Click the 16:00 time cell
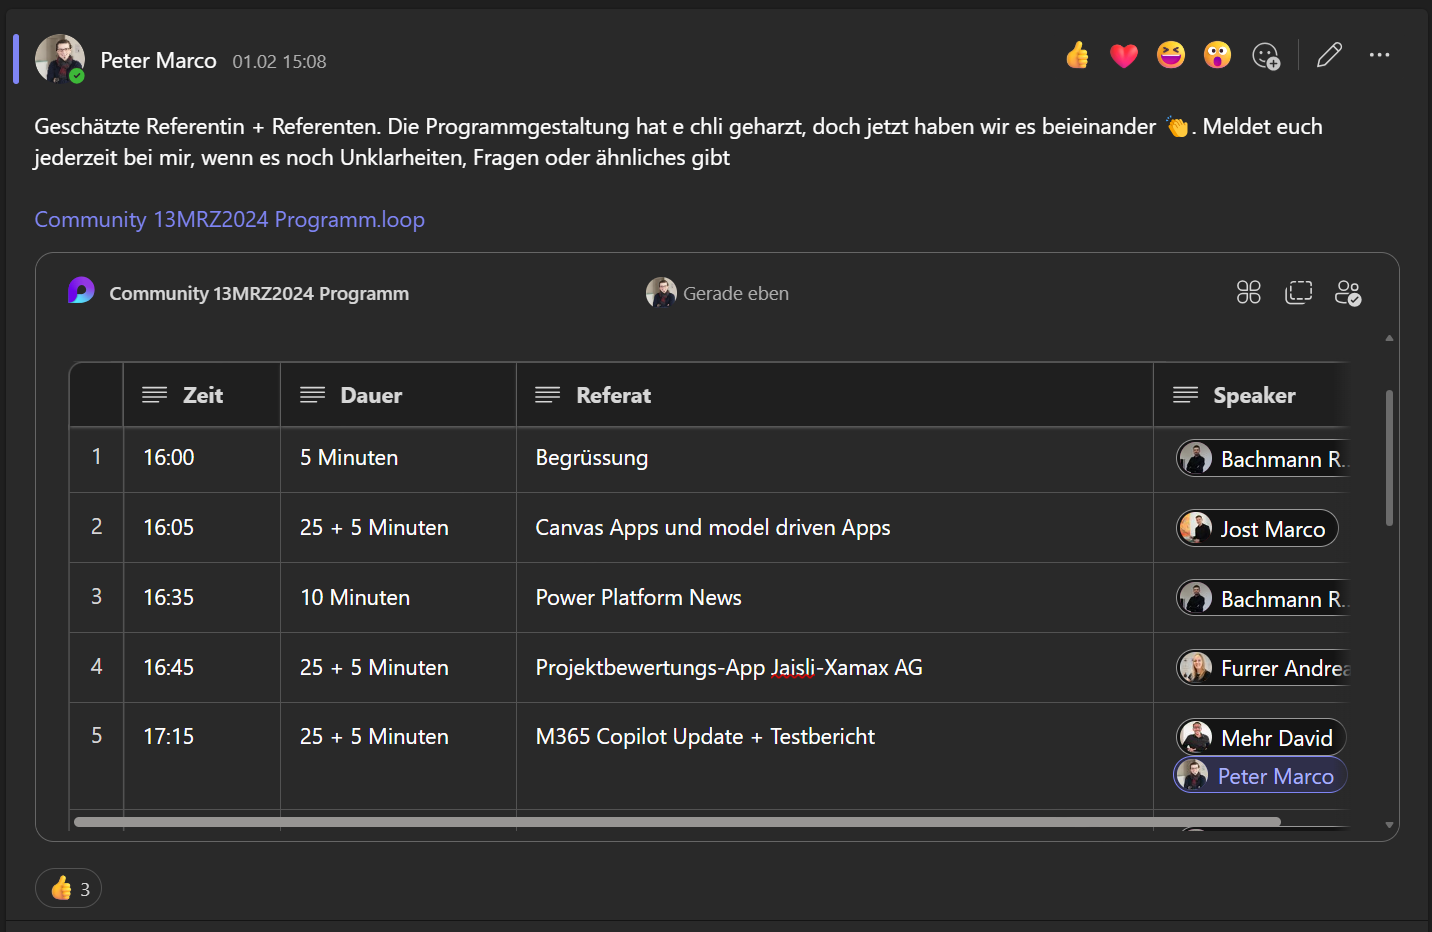 coord(202,458)
